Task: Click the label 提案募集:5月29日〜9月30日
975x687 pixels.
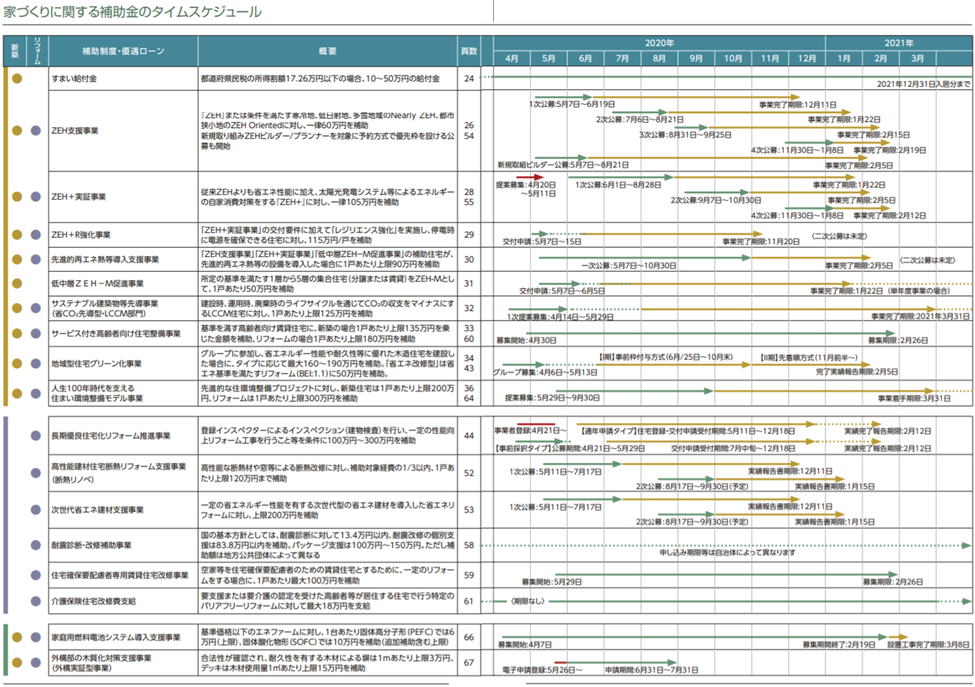Action: click(553, 398)
